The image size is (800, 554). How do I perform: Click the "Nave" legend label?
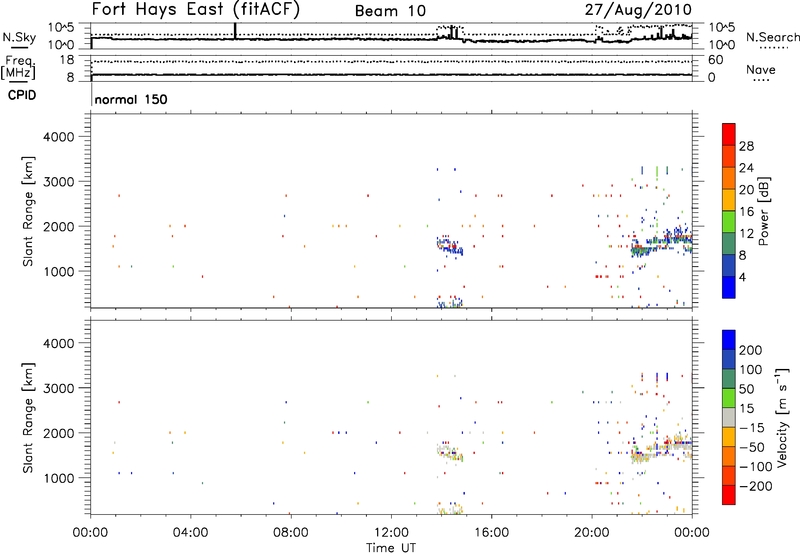coord(761,70)
